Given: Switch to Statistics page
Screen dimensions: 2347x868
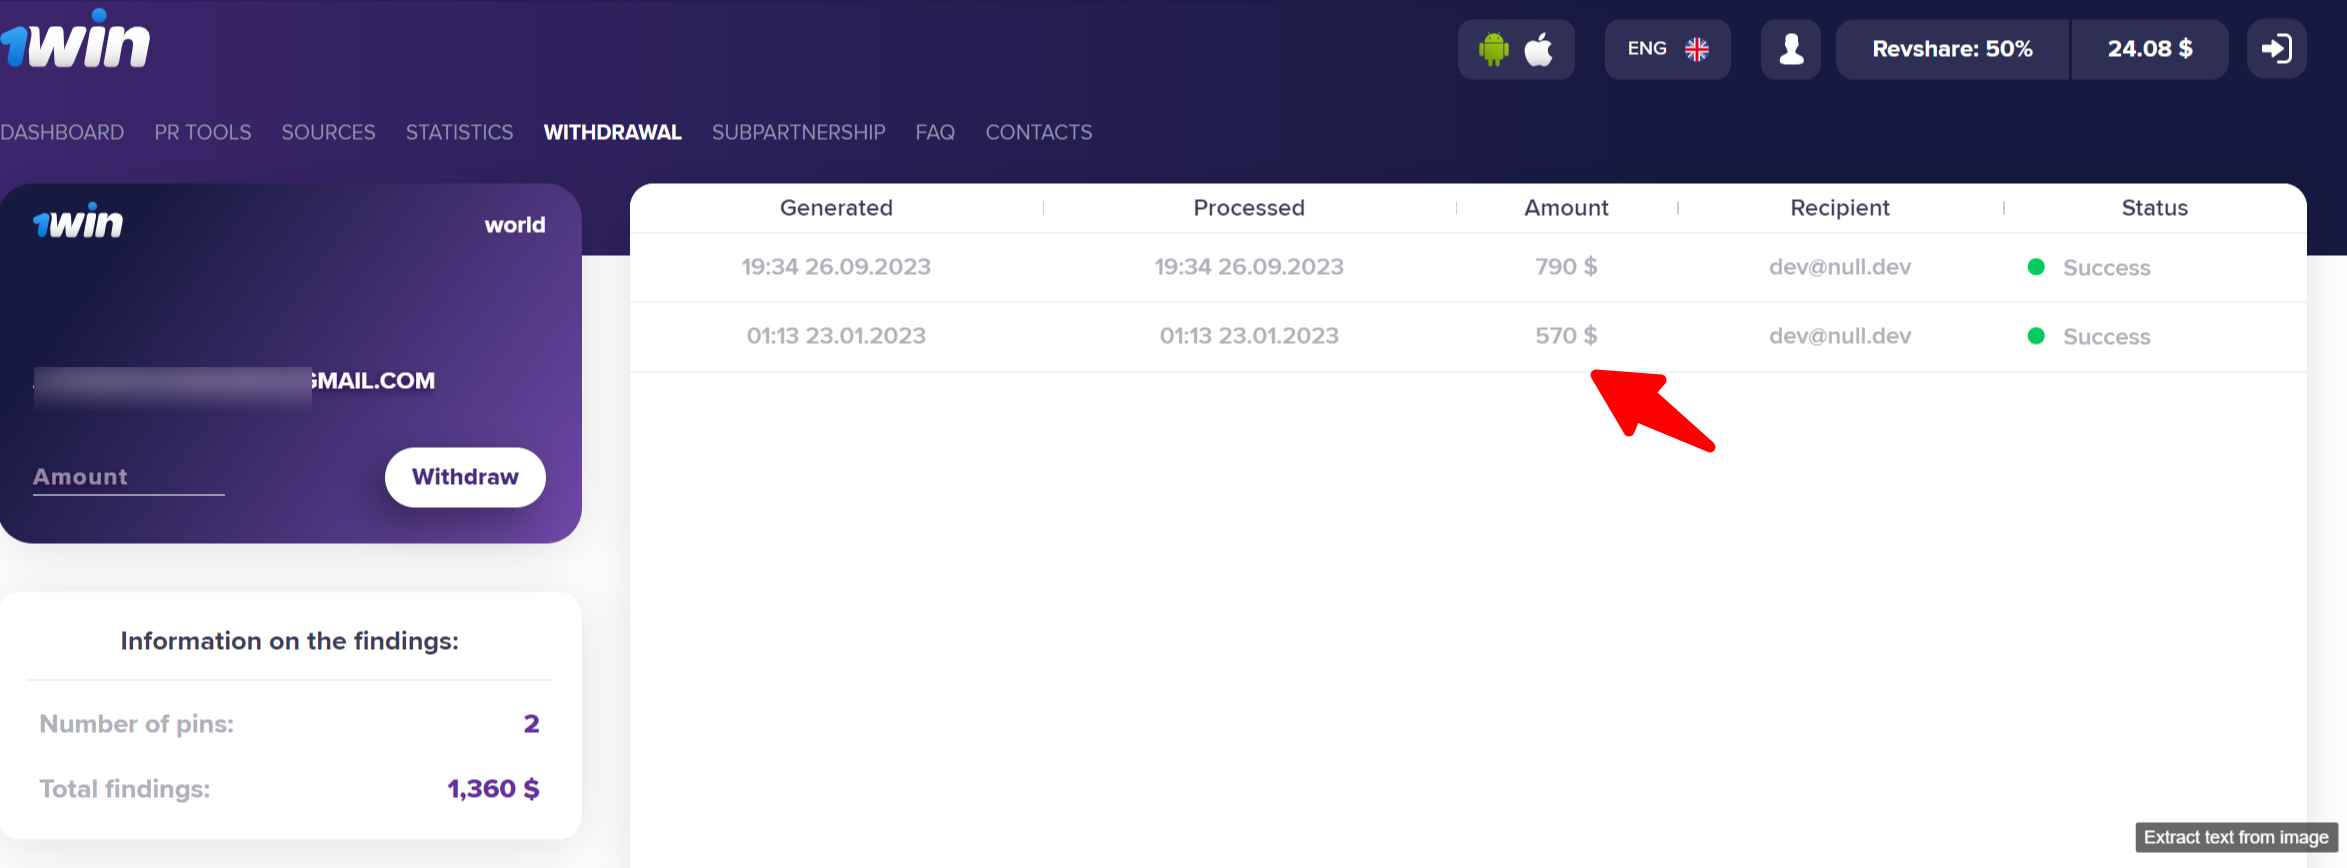Looking at the screenshot, I should tap(459, 132).
